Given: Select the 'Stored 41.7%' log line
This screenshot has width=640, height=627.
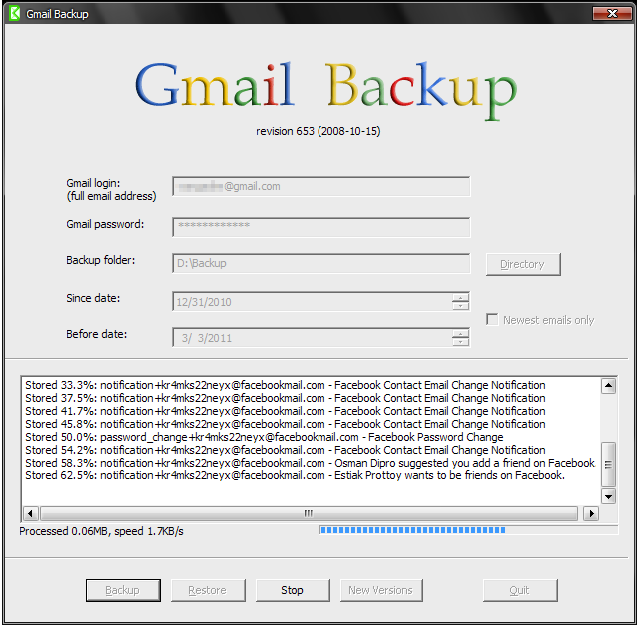Looking at the screenshot, I should 285,411.
